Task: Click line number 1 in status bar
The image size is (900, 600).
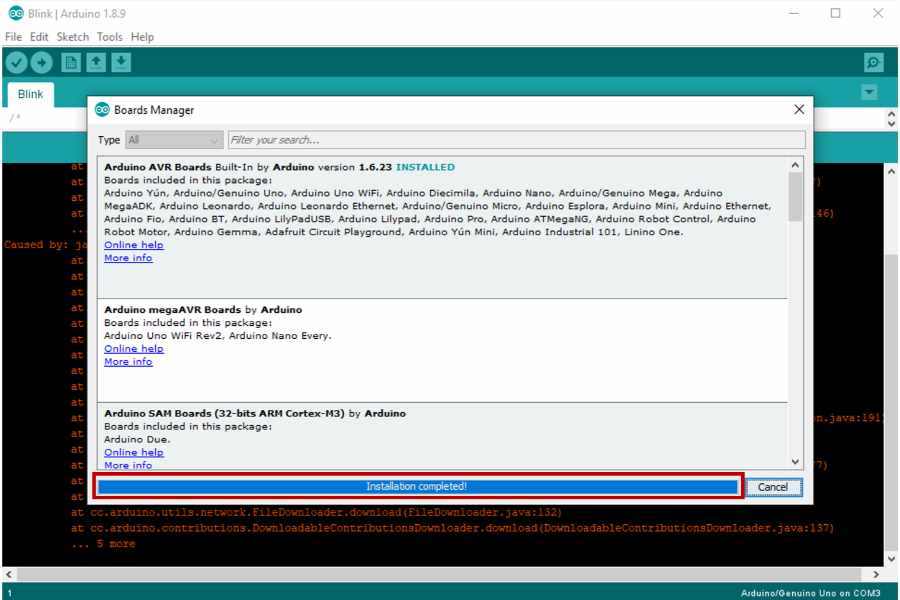Action: (x=10, y=593)
